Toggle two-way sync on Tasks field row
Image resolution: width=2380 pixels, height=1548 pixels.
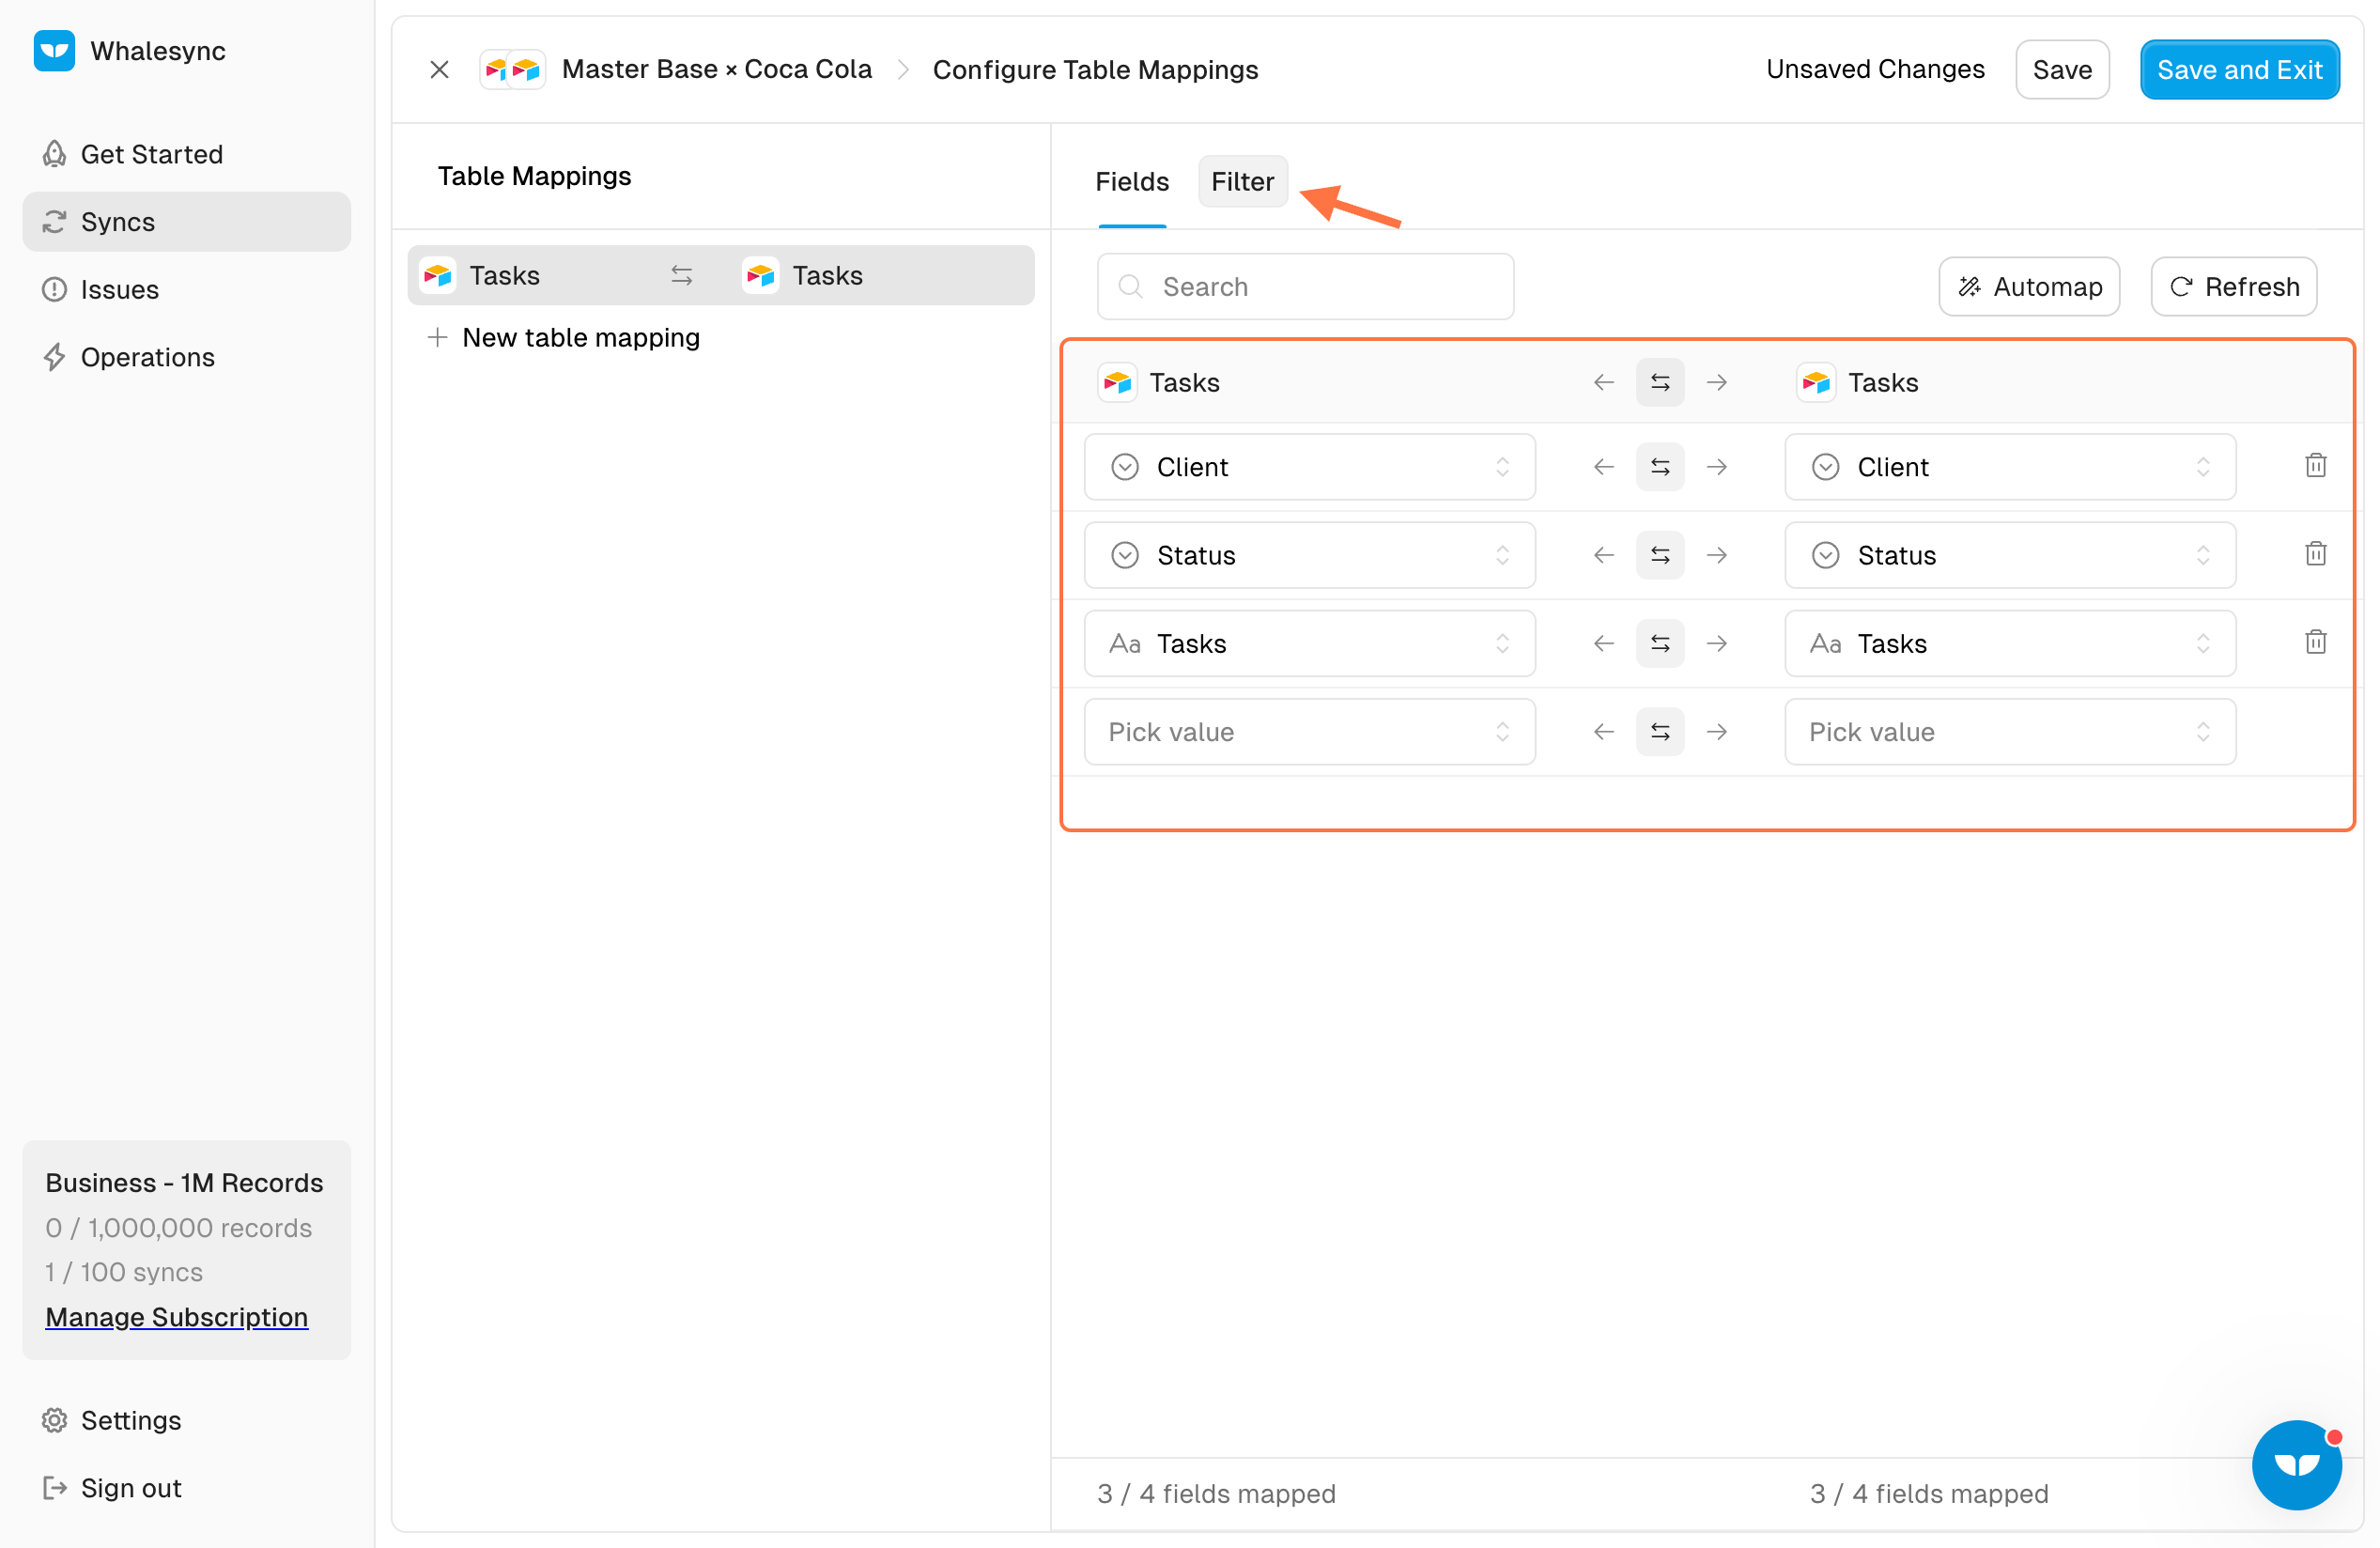pyautogui.click(x=1660, y=643)
